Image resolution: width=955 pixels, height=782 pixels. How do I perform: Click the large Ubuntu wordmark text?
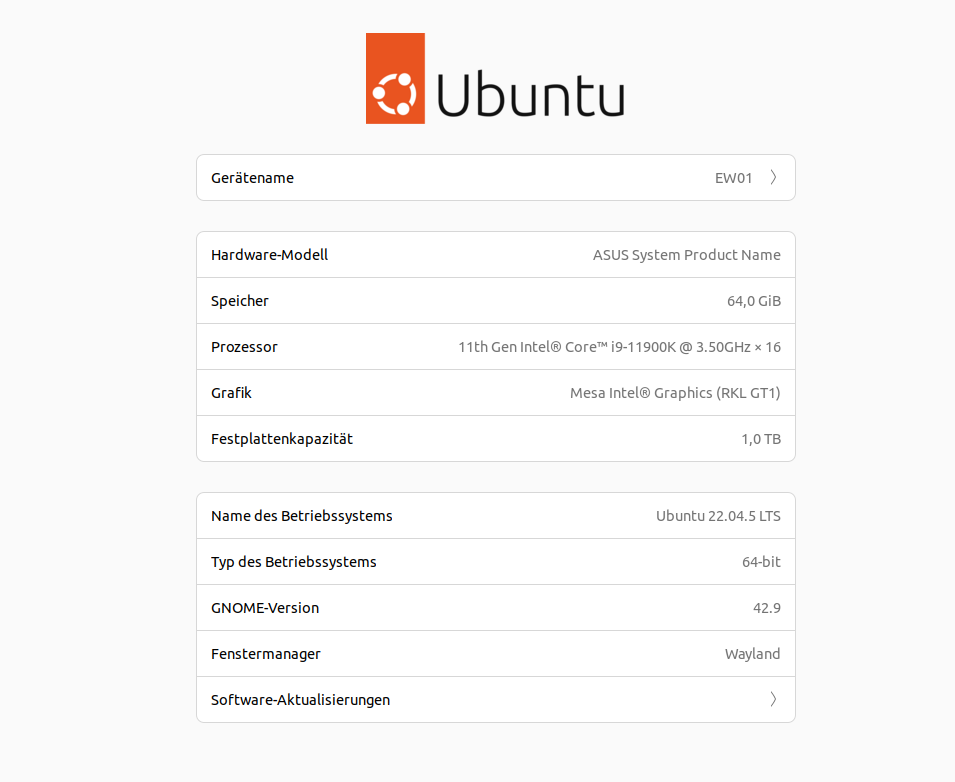click(x=530, y=94)
